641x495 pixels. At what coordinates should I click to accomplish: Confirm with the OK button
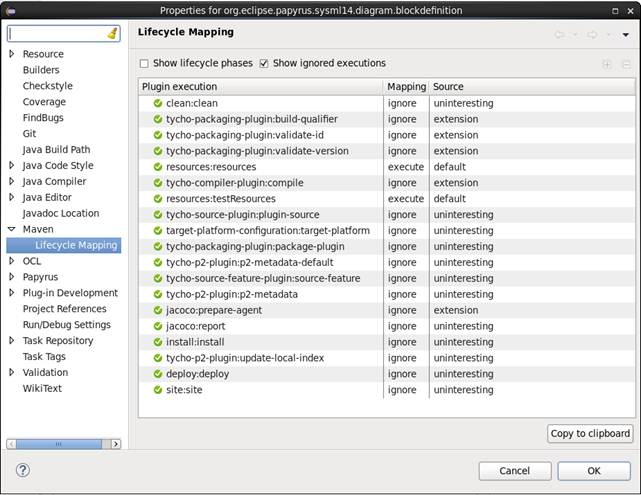(594, 471)
